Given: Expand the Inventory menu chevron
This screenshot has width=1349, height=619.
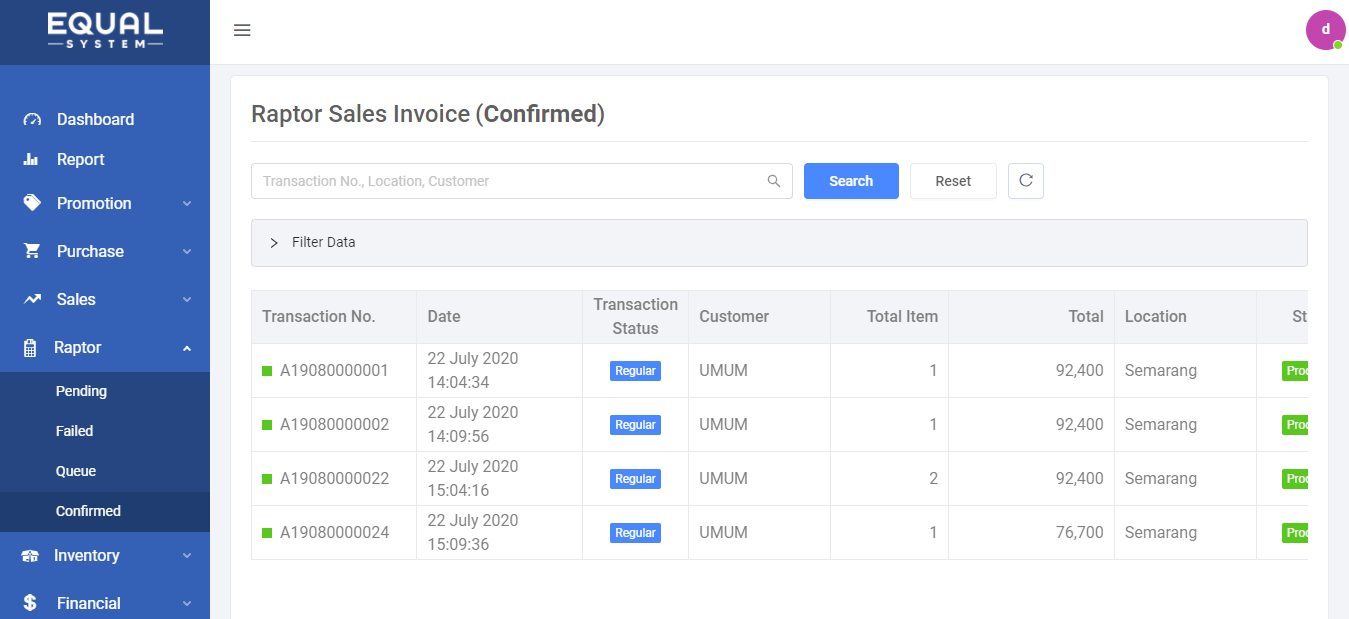Looking at the screenshot, I should [186, 556].
